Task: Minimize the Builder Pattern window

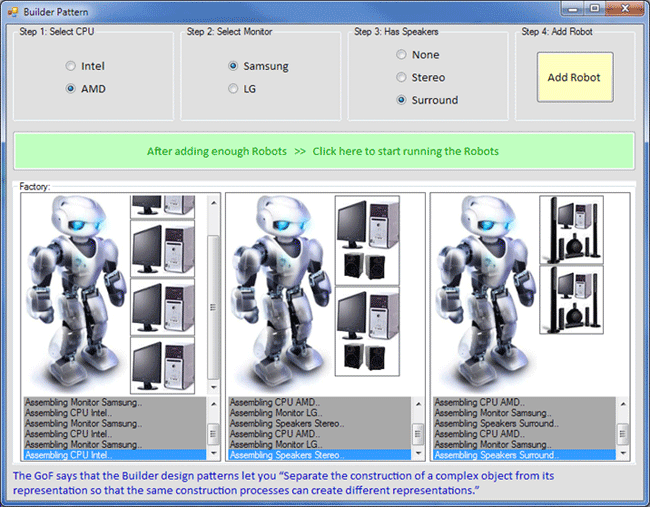Action: pyautogui.click(x=574, y=9)
